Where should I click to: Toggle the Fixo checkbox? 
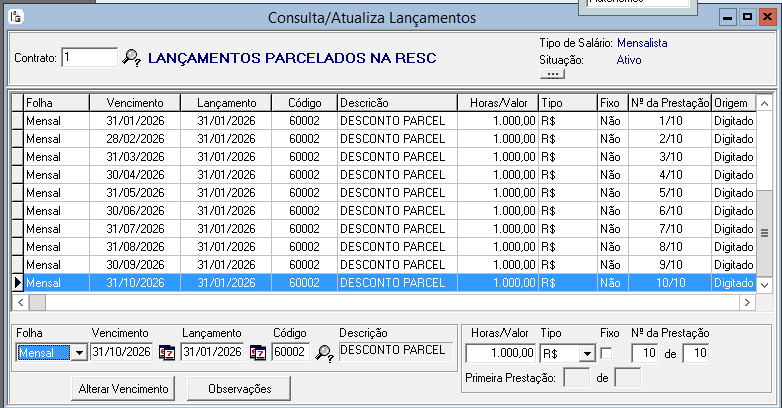(606, 353)
